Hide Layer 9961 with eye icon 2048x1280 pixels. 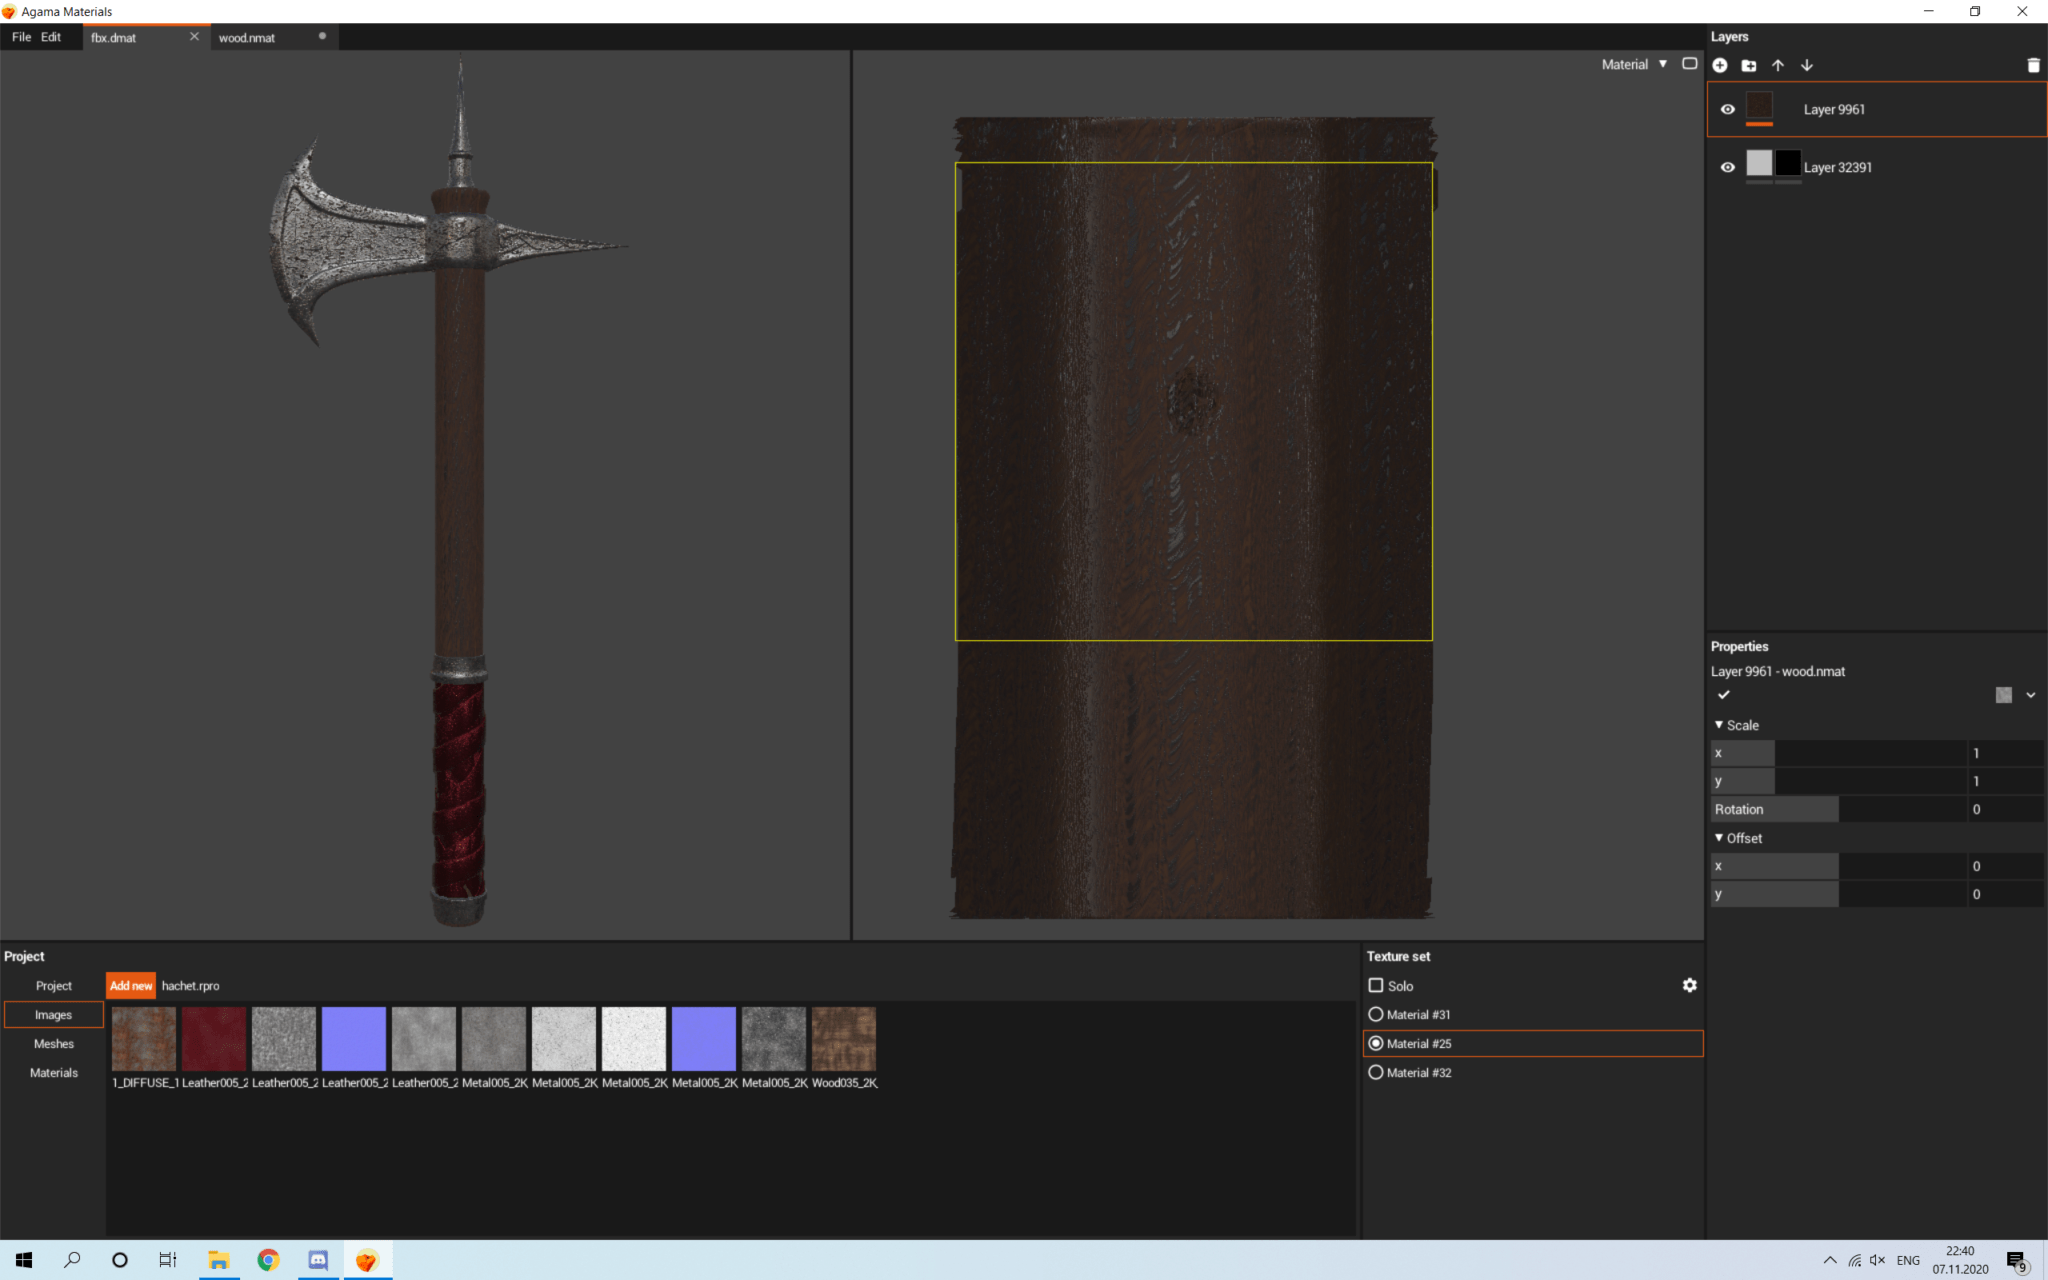coord(1727,109)
